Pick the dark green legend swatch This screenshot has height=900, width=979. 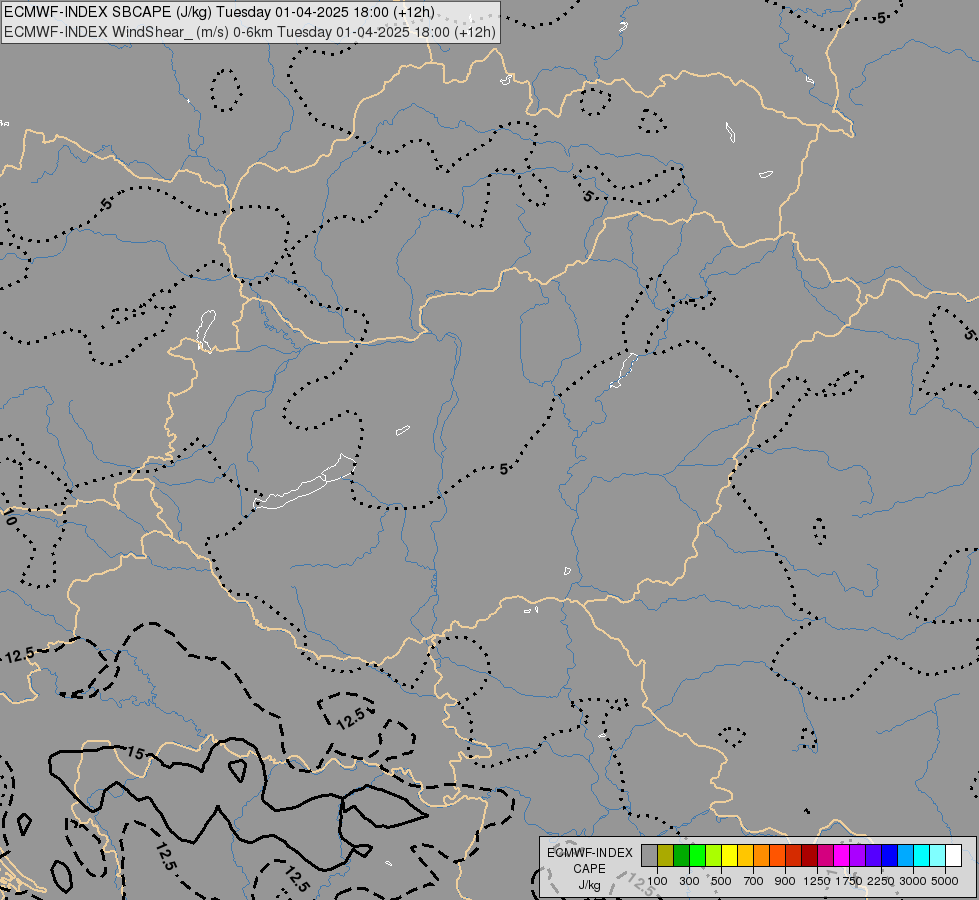click(682, 855)
